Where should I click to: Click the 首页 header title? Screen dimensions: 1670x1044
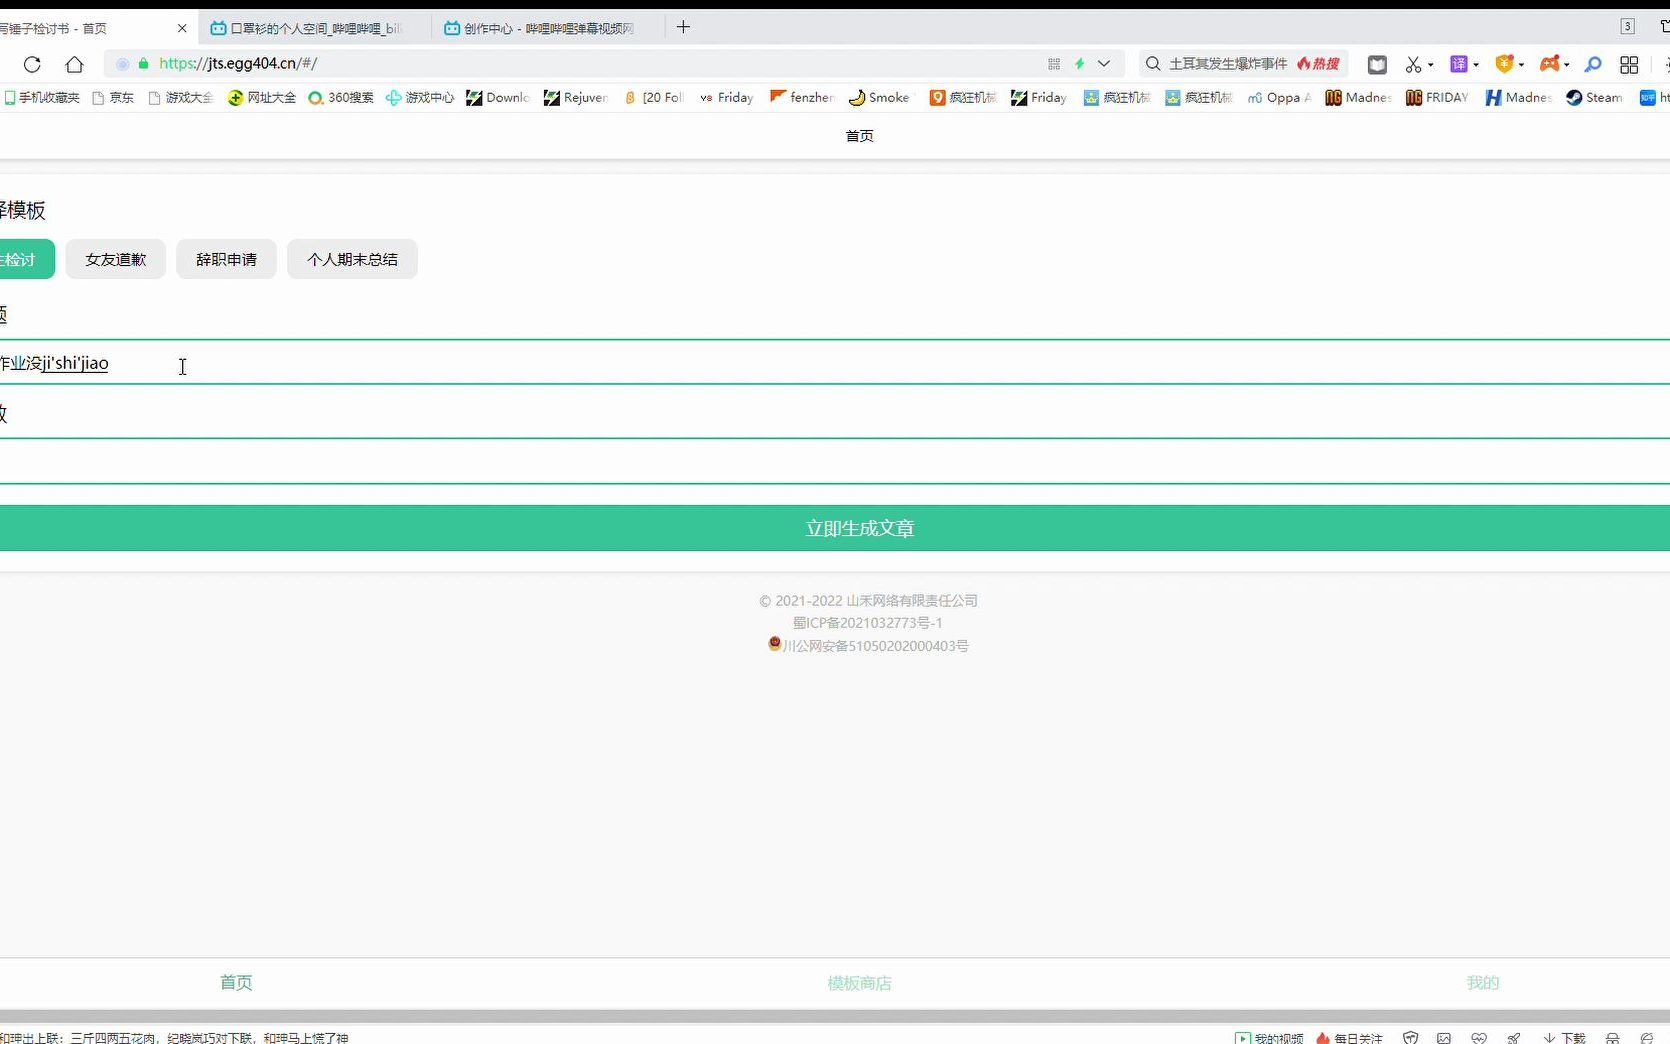pyautogui.click(x=859, y=136)
